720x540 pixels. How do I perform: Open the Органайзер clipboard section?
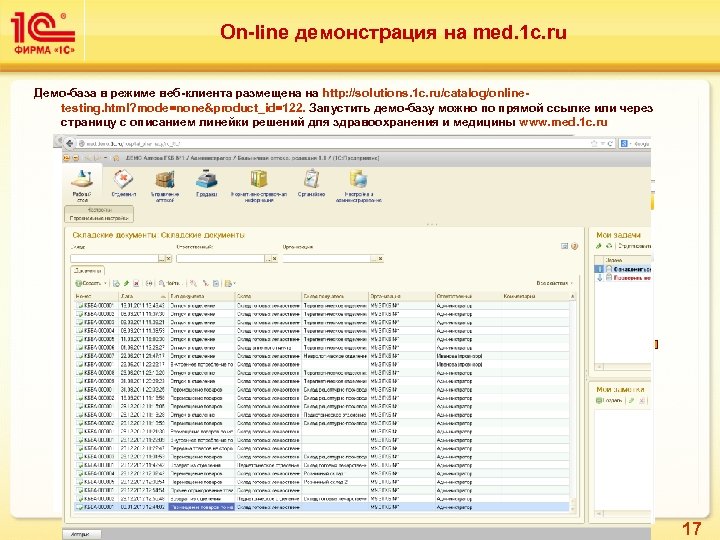[311, 184]
